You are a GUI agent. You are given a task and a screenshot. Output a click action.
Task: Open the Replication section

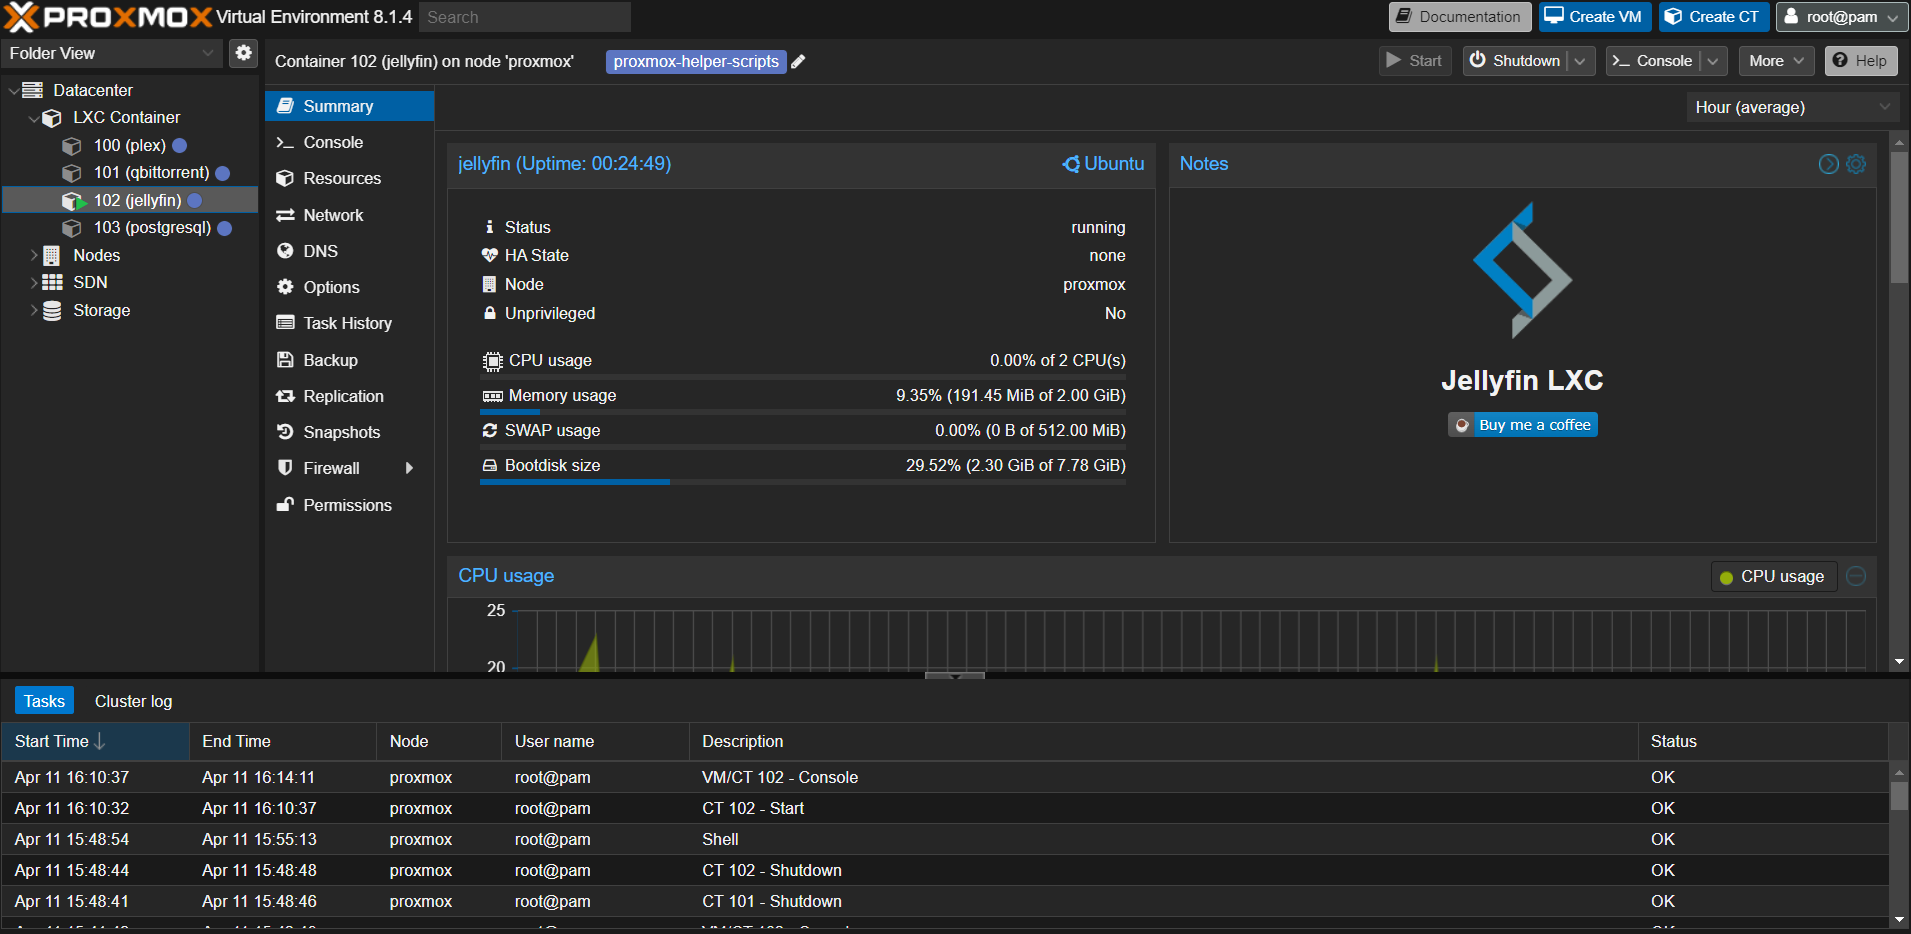(343, 396)
